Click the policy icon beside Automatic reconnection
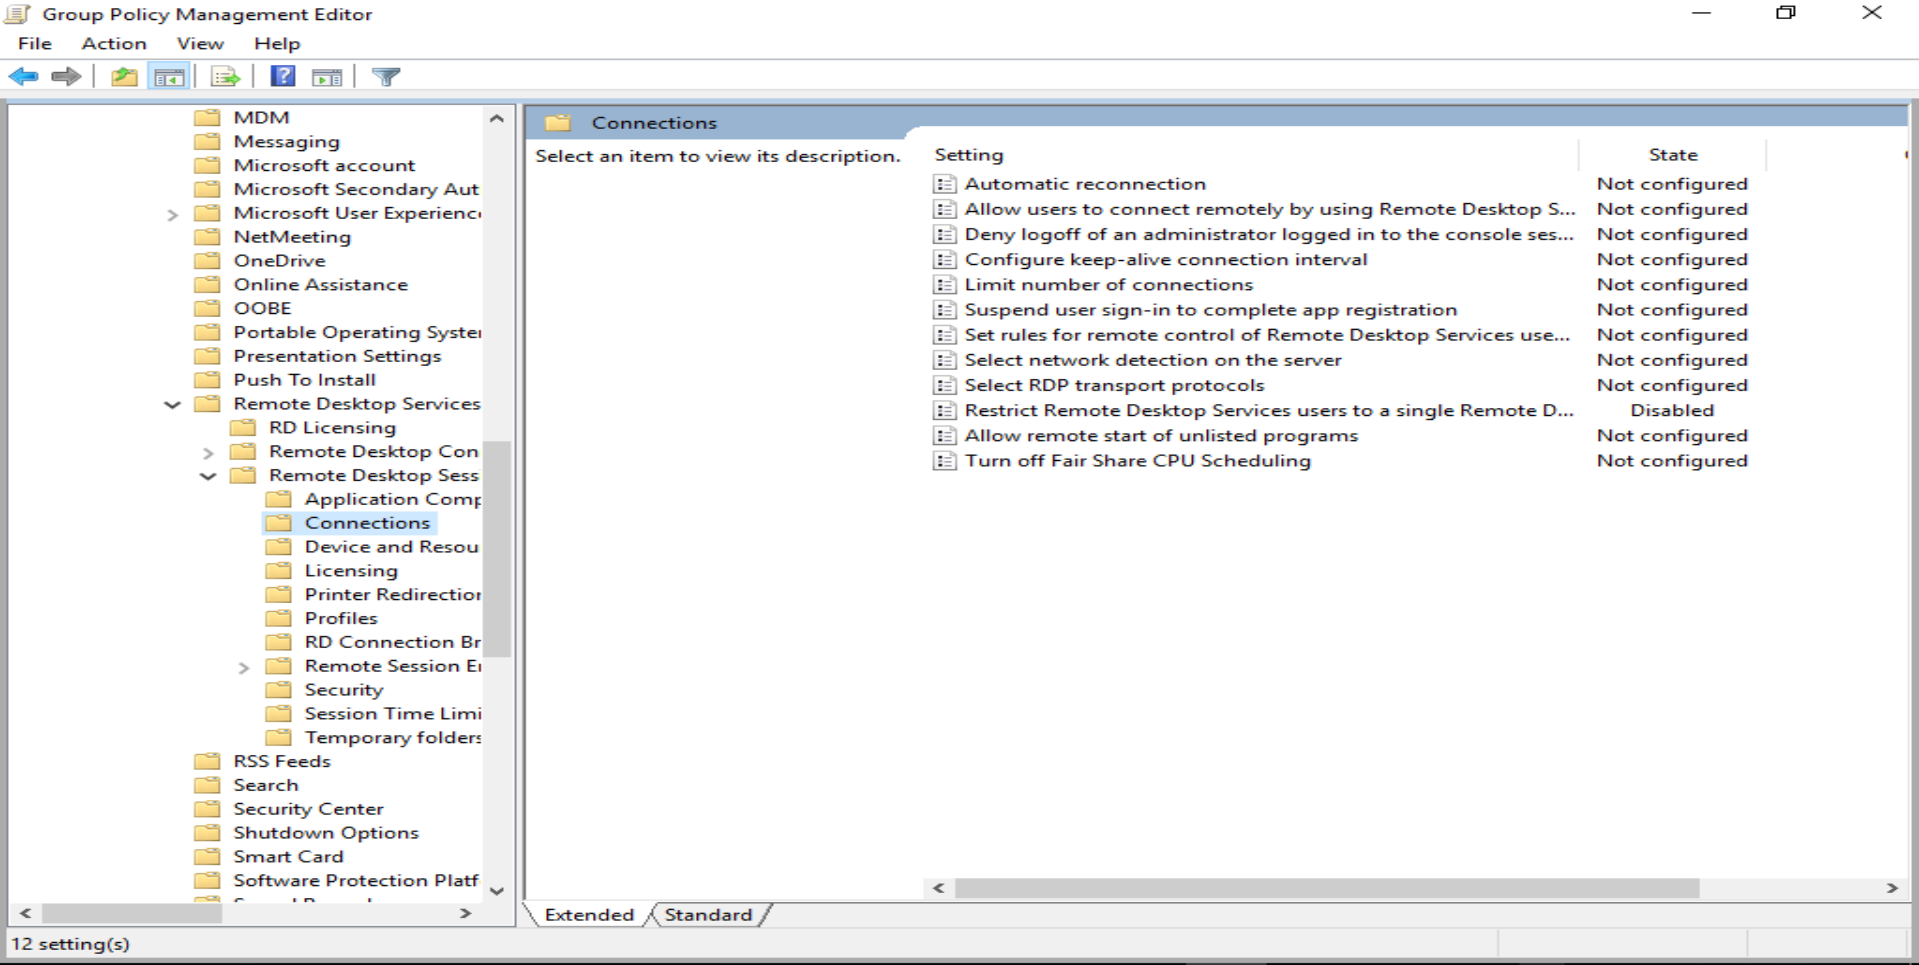Viewport: 1919px width, 965px height. tap(944, 184)
